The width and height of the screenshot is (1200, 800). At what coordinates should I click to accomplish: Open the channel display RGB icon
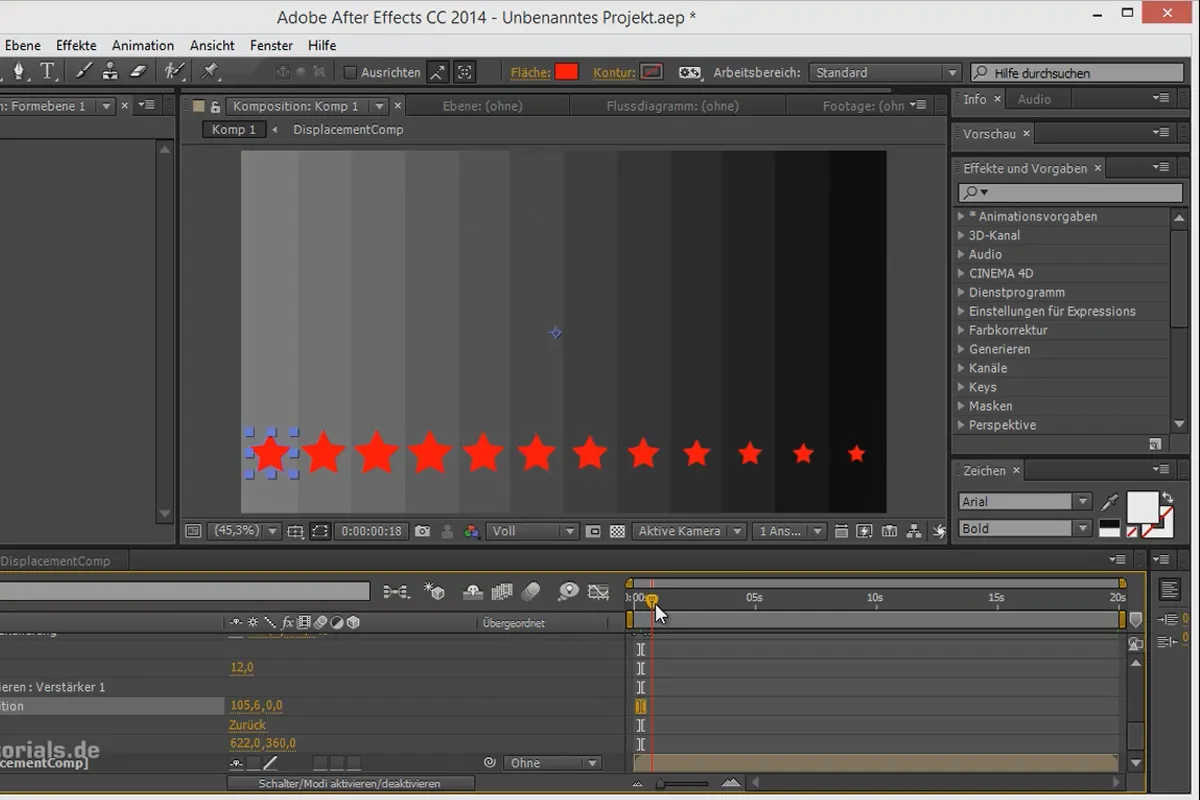click(x=470, y=532)
